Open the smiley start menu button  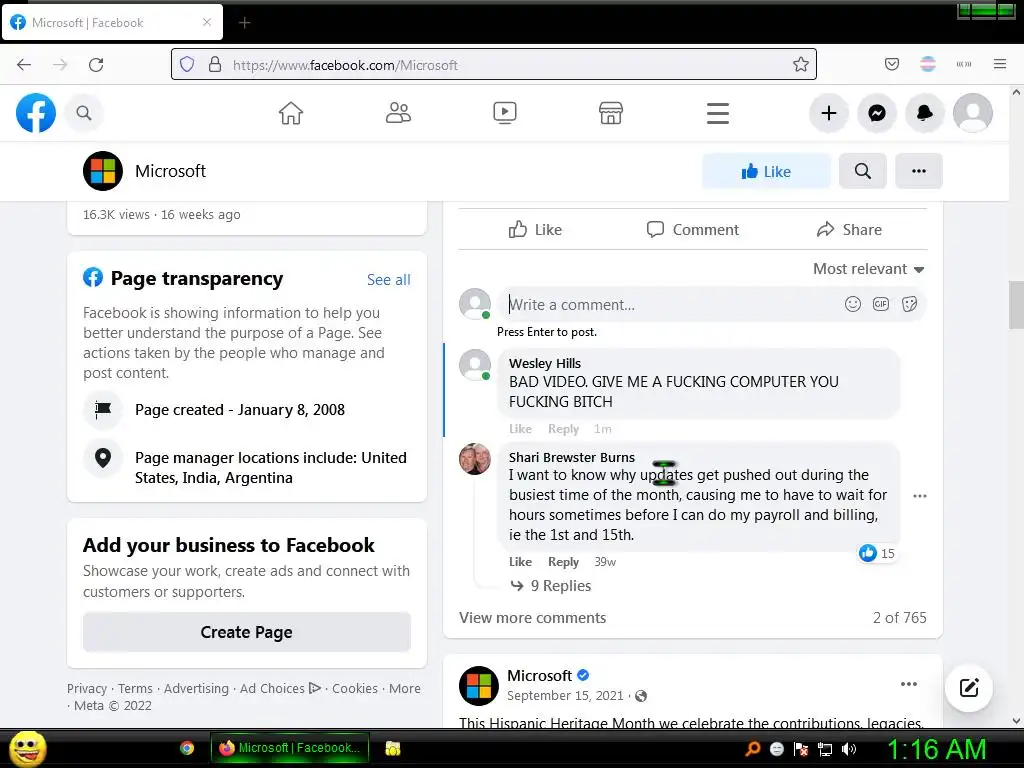click(x=27, y=748)
